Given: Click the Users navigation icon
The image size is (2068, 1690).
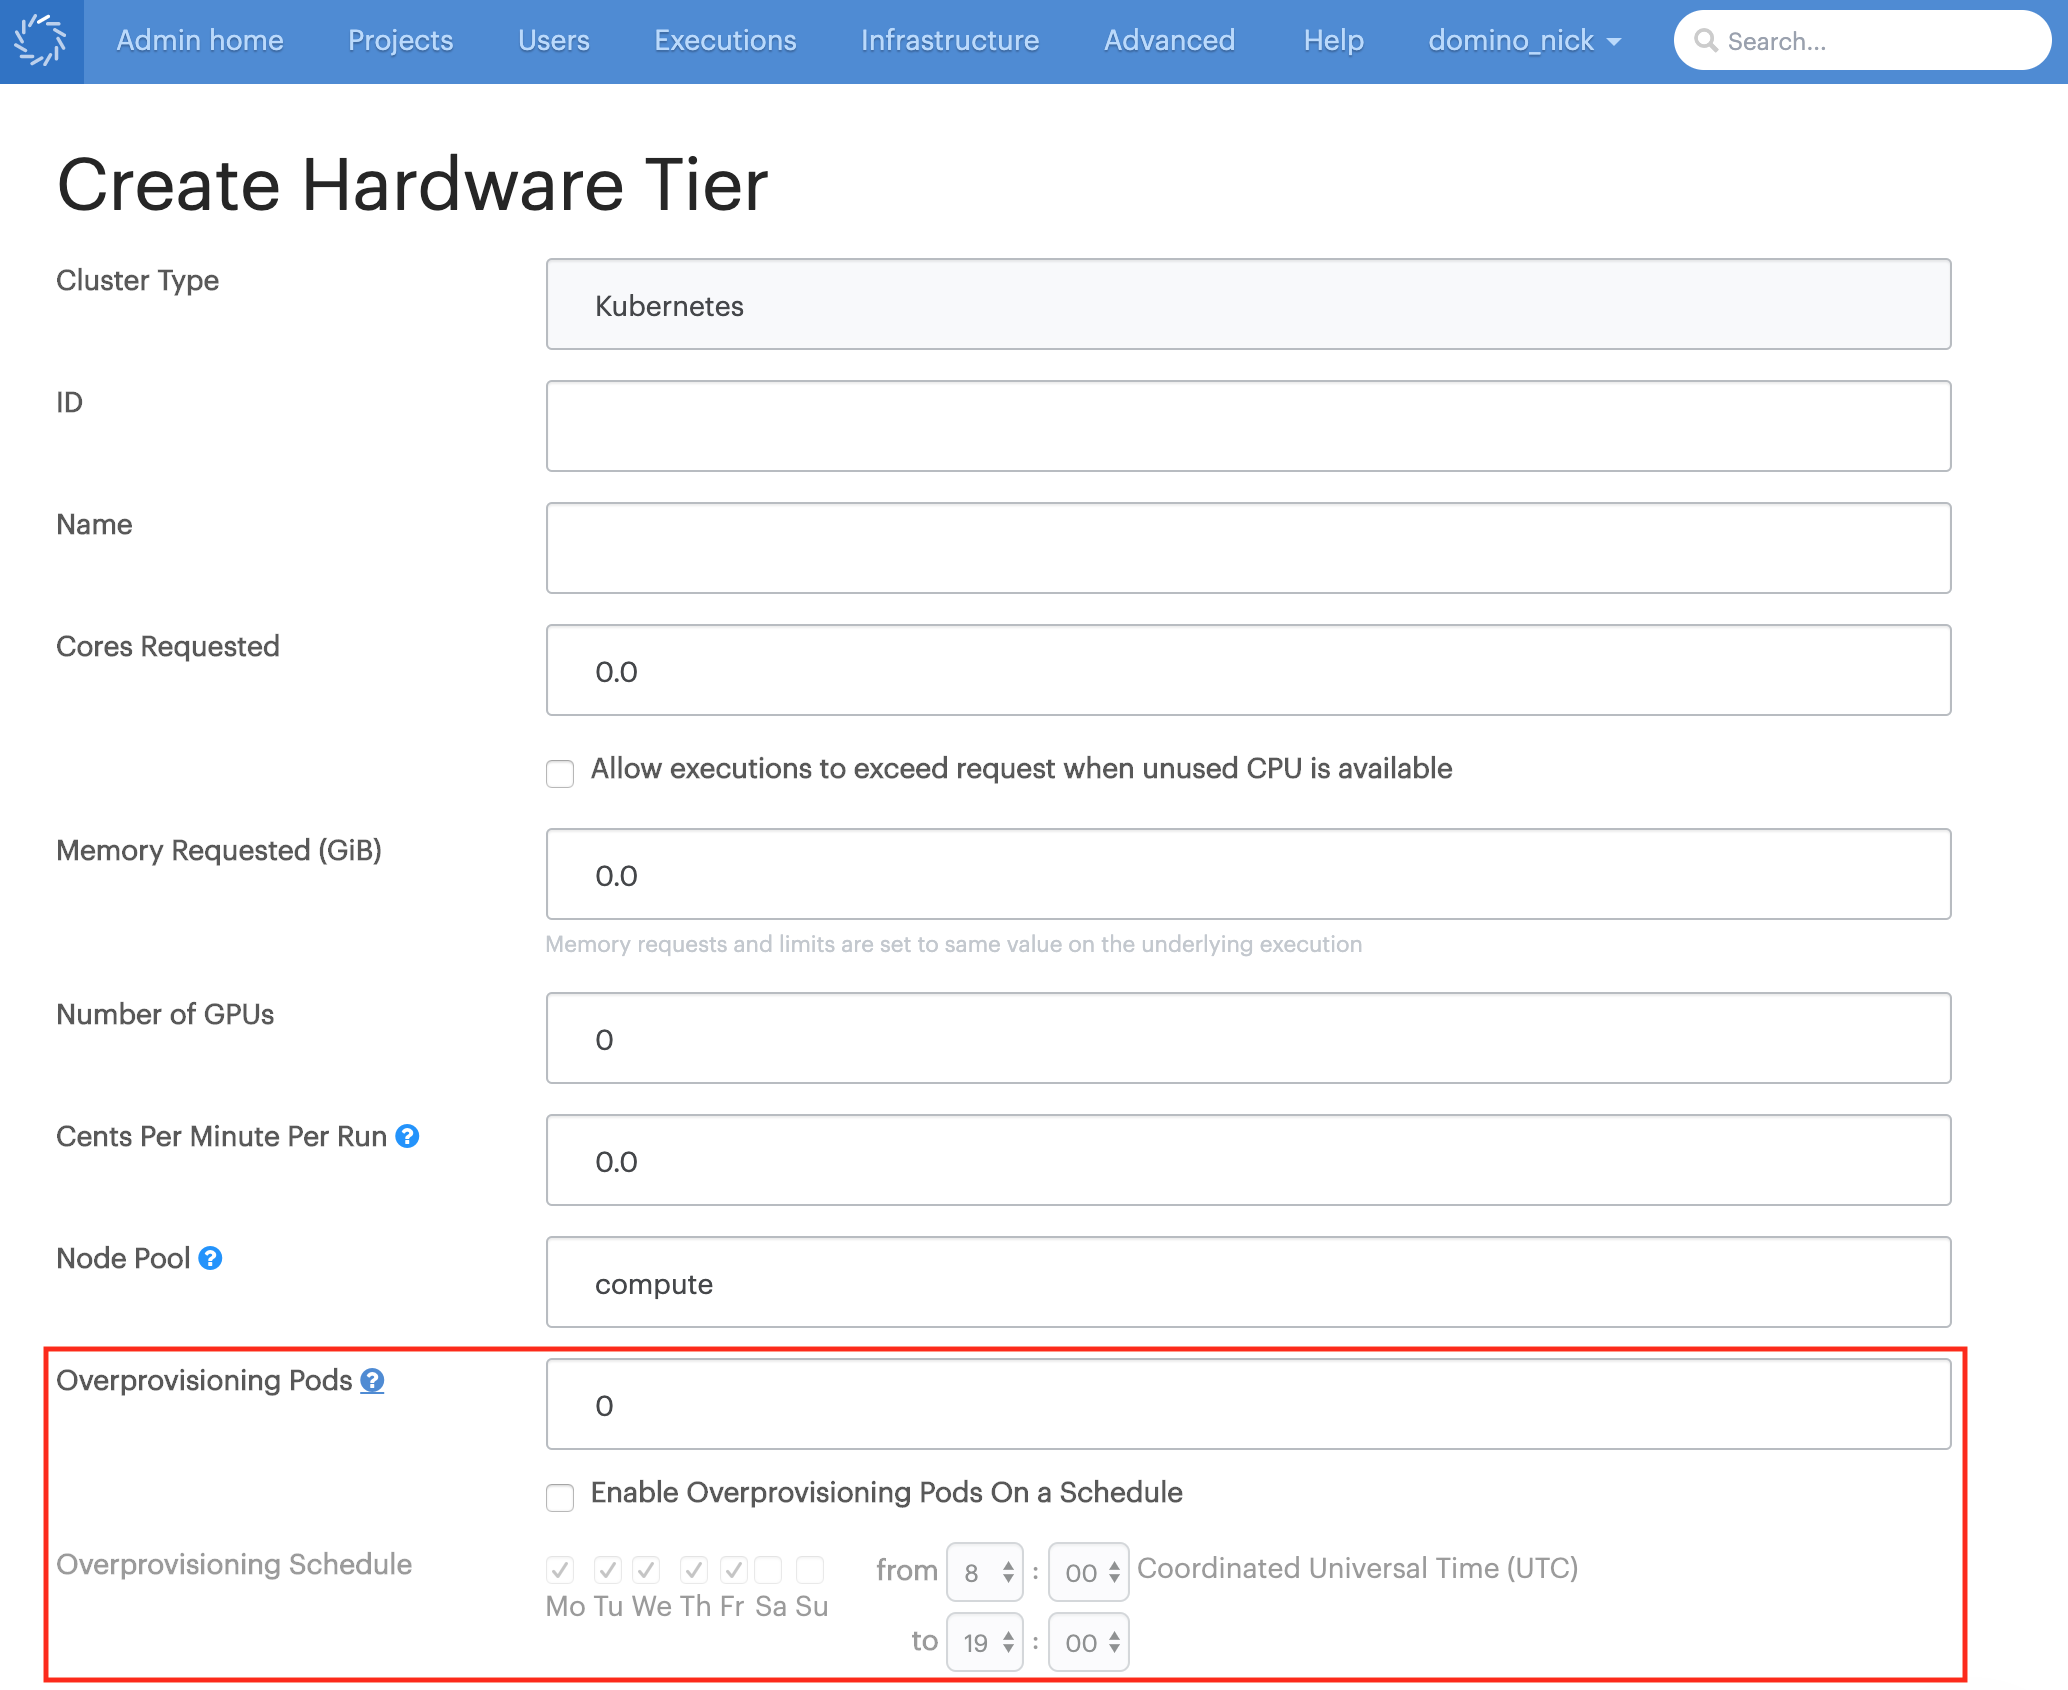Looking at the screenshot, I should pyautogui.click(x=553, y=38).
